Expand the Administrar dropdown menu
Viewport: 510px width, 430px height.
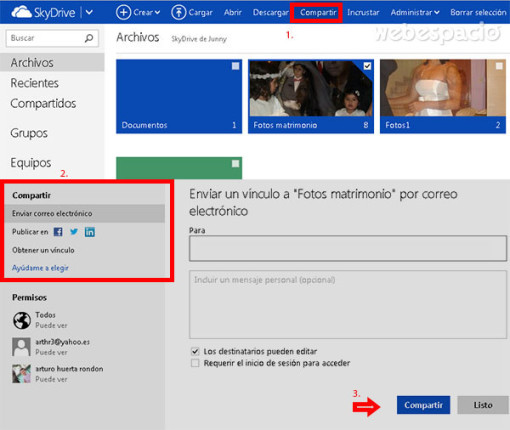coord(415,13)
